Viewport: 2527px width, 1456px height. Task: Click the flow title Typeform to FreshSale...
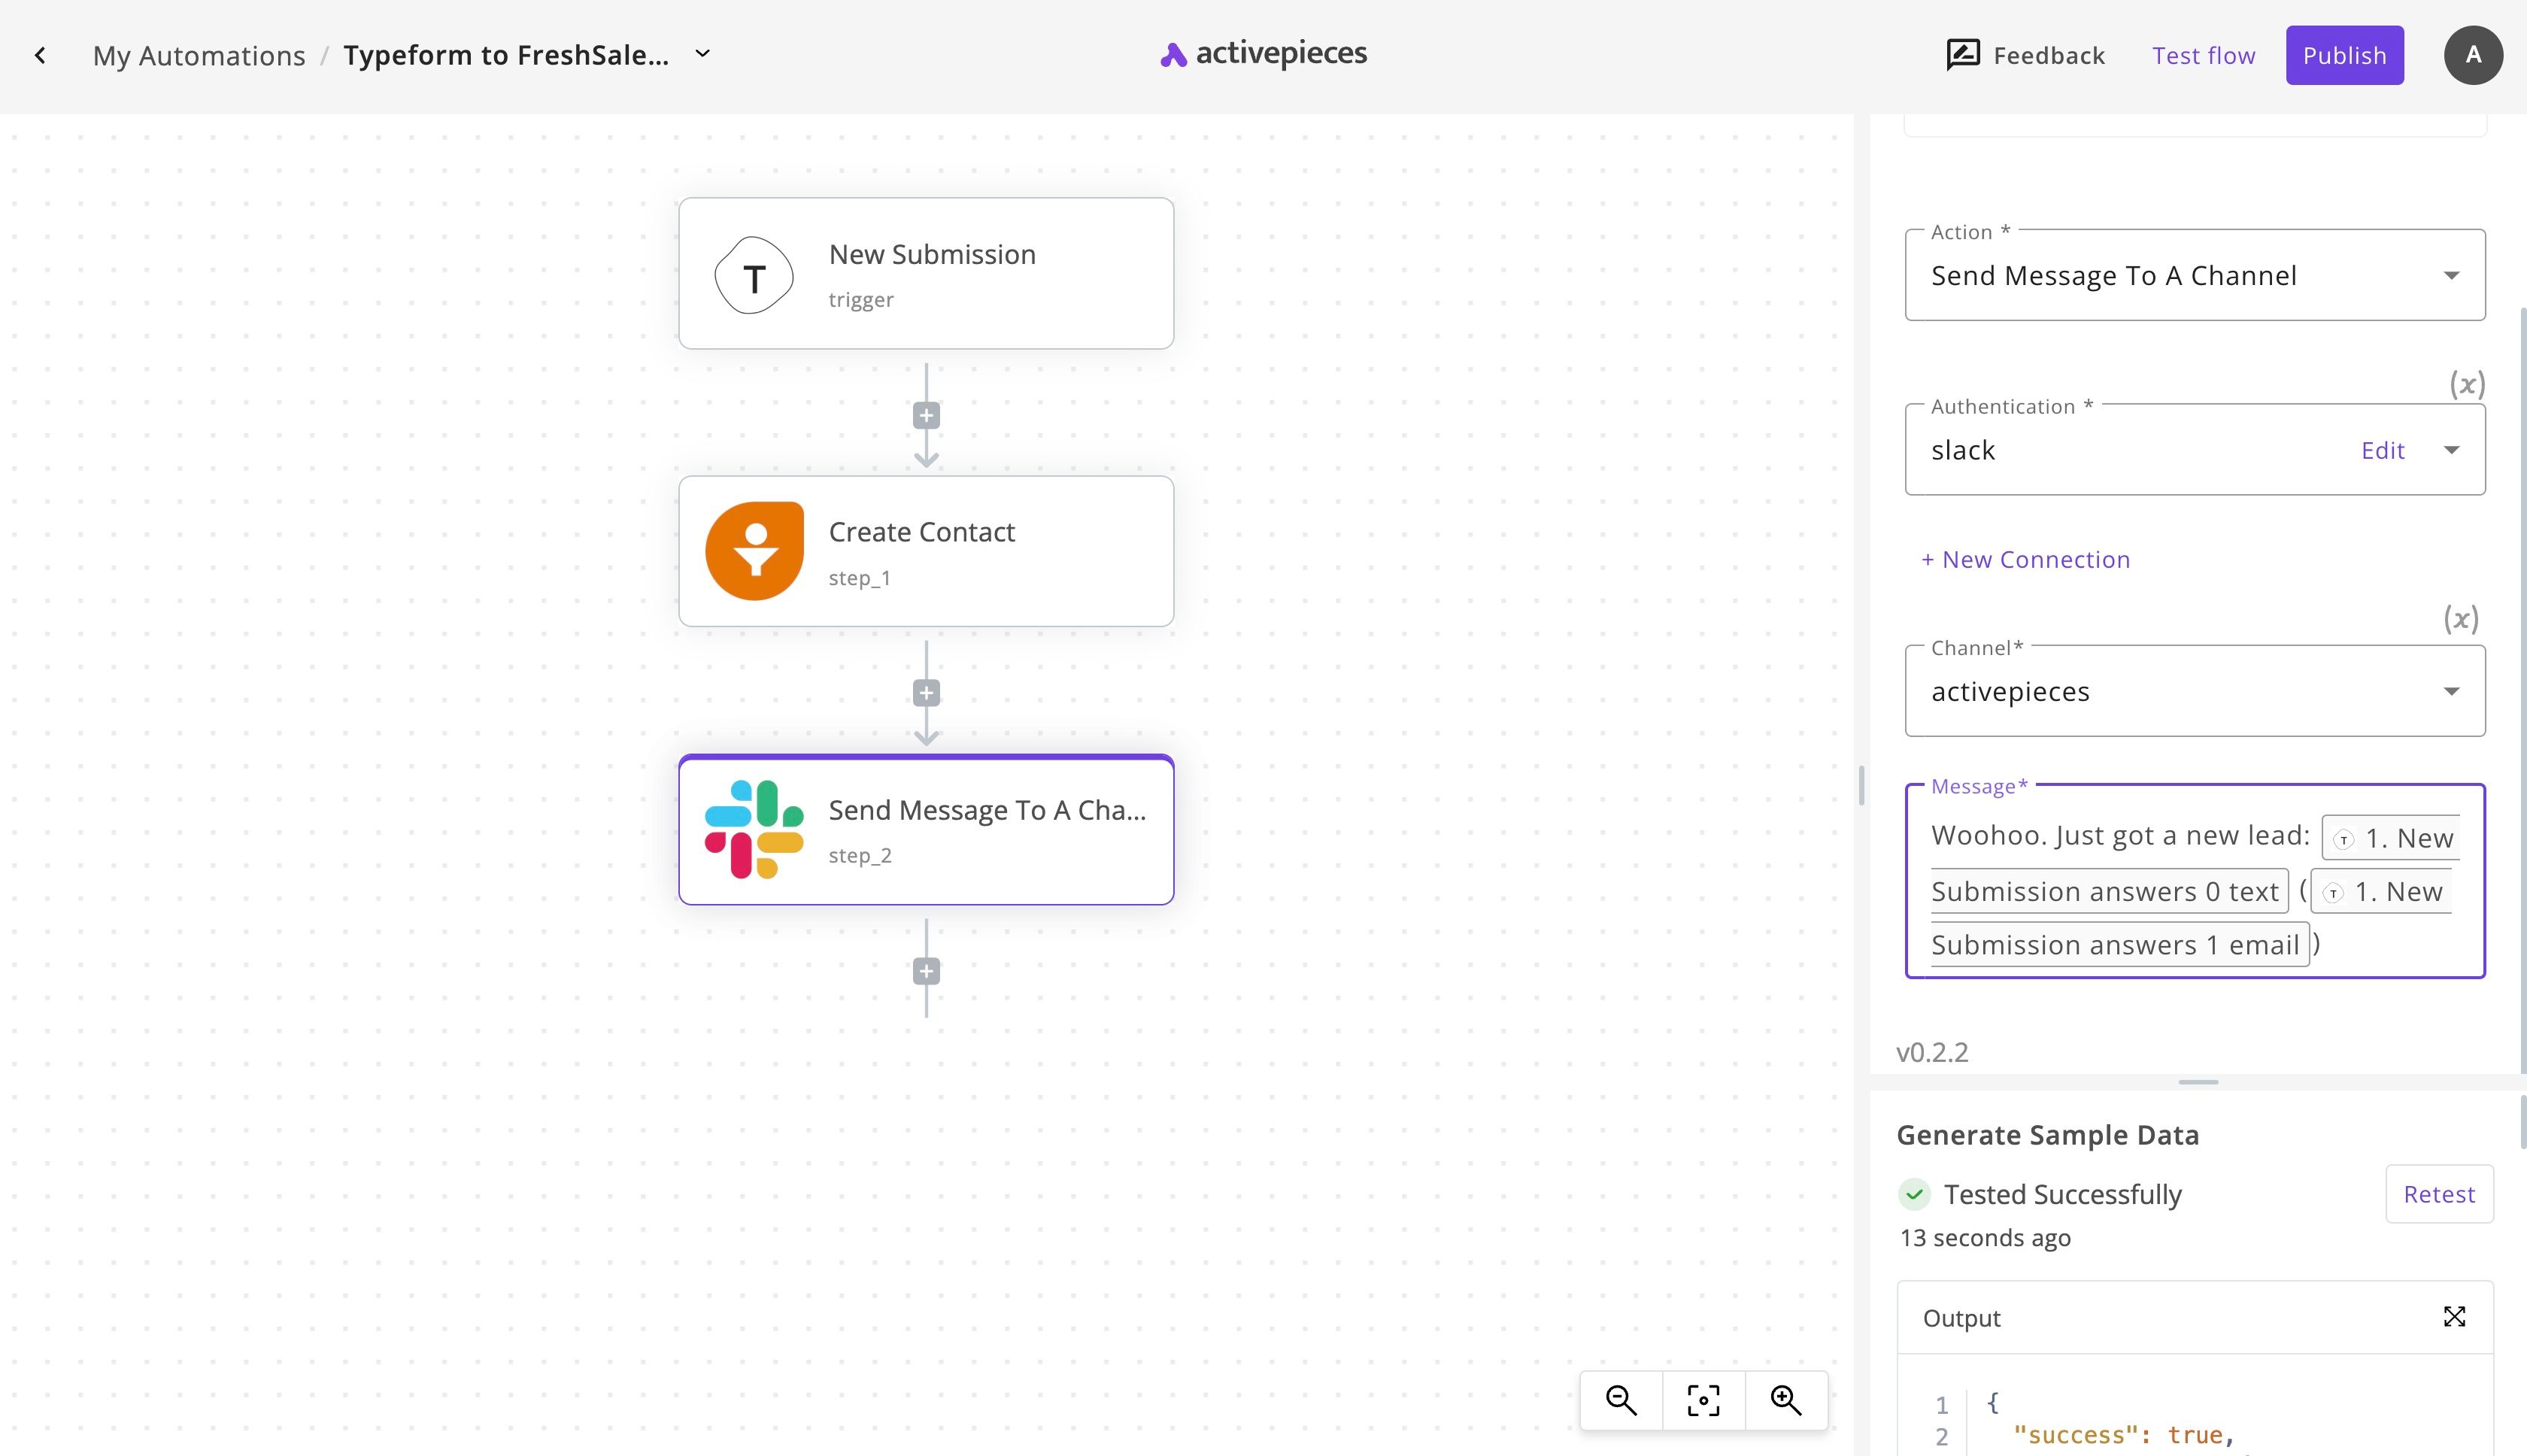pyautogui.click(x=506, y=55)
